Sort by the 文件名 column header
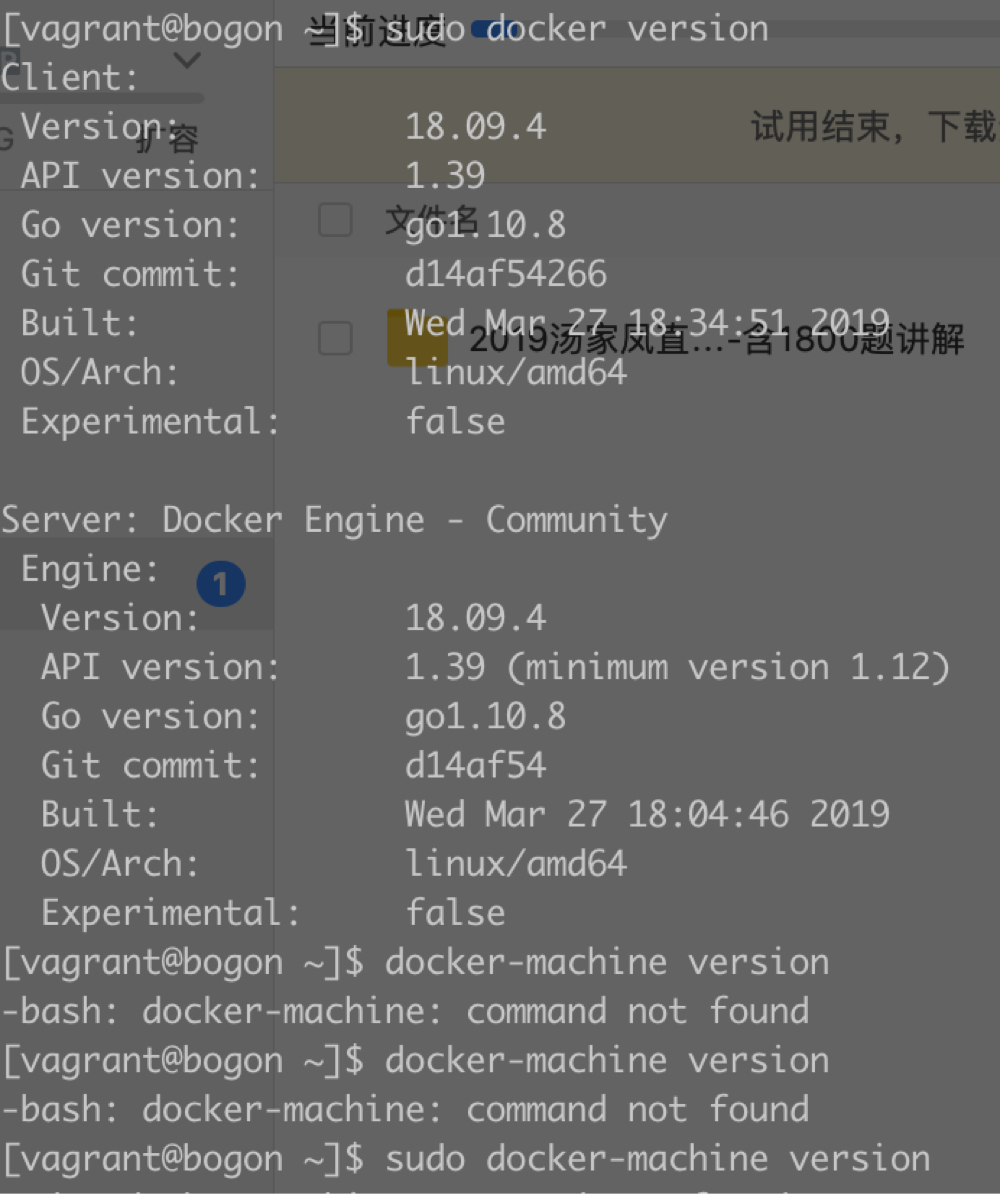 [432, 220]
